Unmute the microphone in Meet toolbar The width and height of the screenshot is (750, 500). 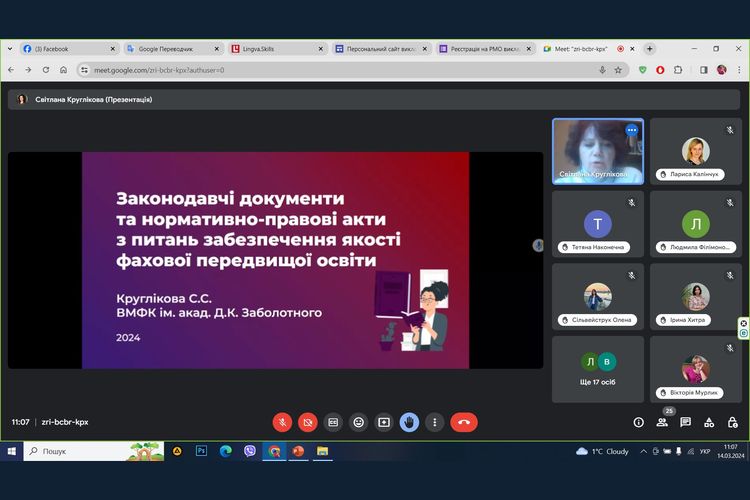pos(282,422)
